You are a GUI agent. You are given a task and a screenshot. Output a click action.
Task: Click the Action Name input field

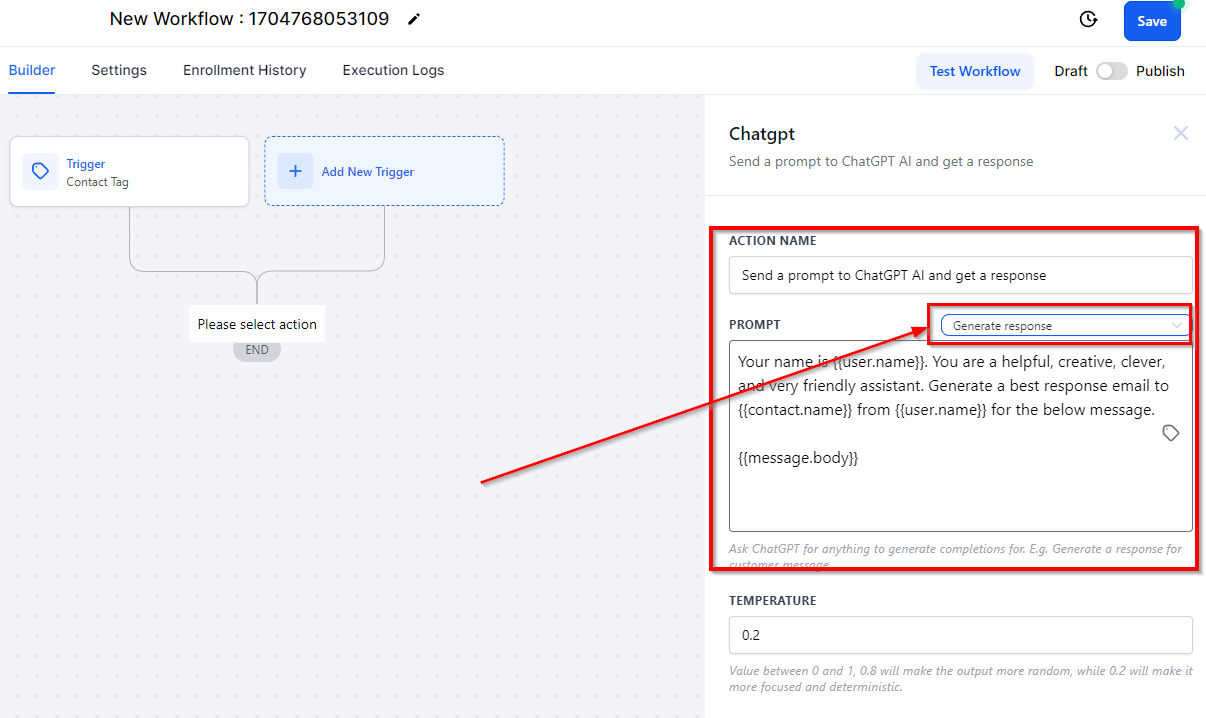coord(961,275)
